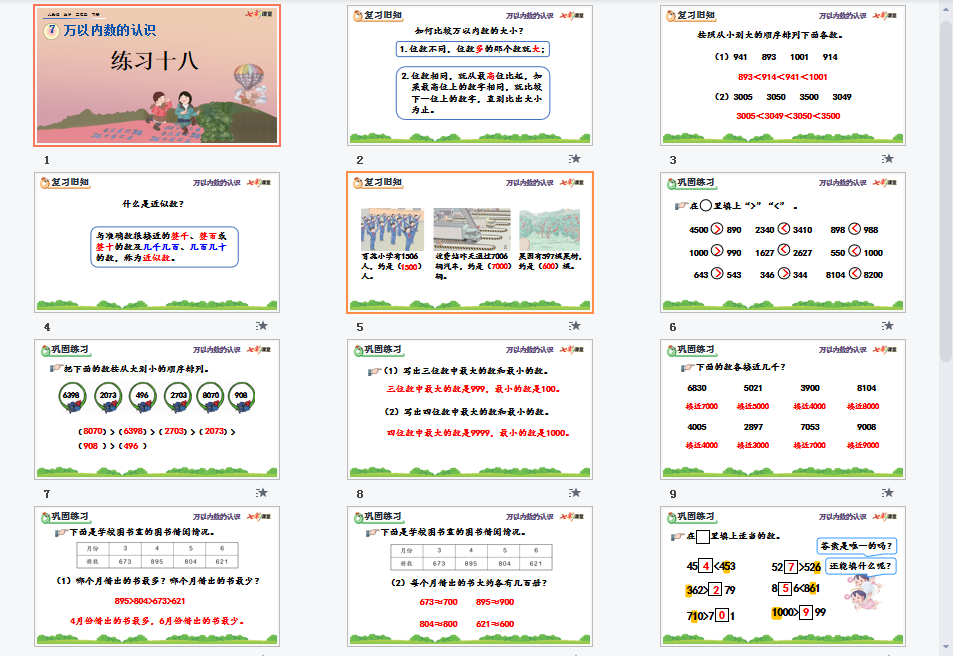This screenshot has width=953, height=656.
Task: Click slide number label 5
Action: 360,327
